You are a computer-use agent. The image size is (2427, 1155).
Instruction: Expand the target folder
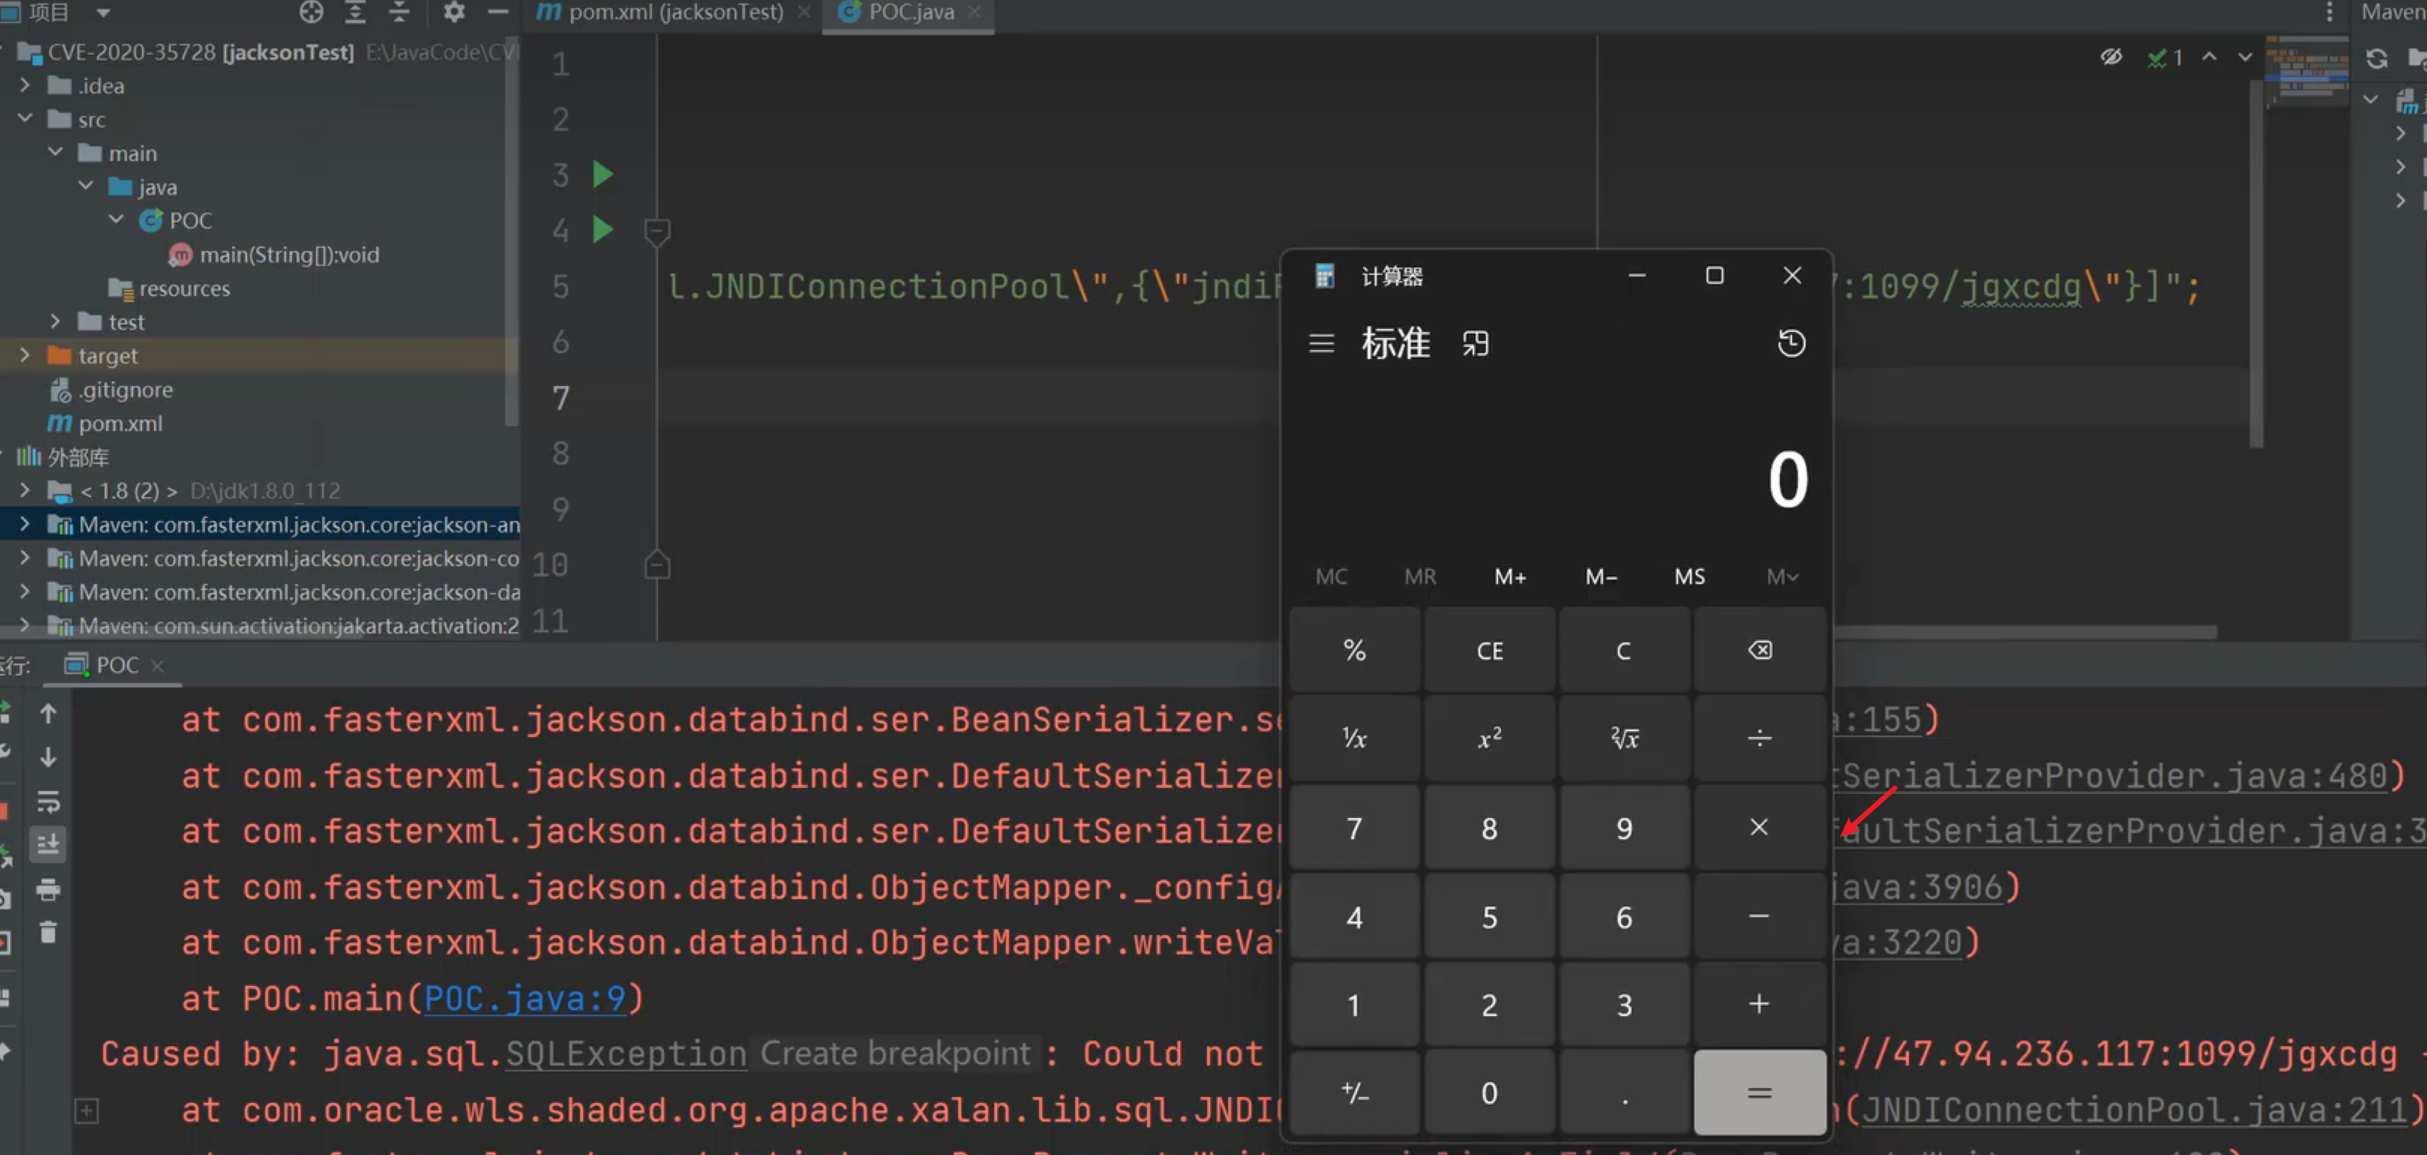click(x=25, y=355)
